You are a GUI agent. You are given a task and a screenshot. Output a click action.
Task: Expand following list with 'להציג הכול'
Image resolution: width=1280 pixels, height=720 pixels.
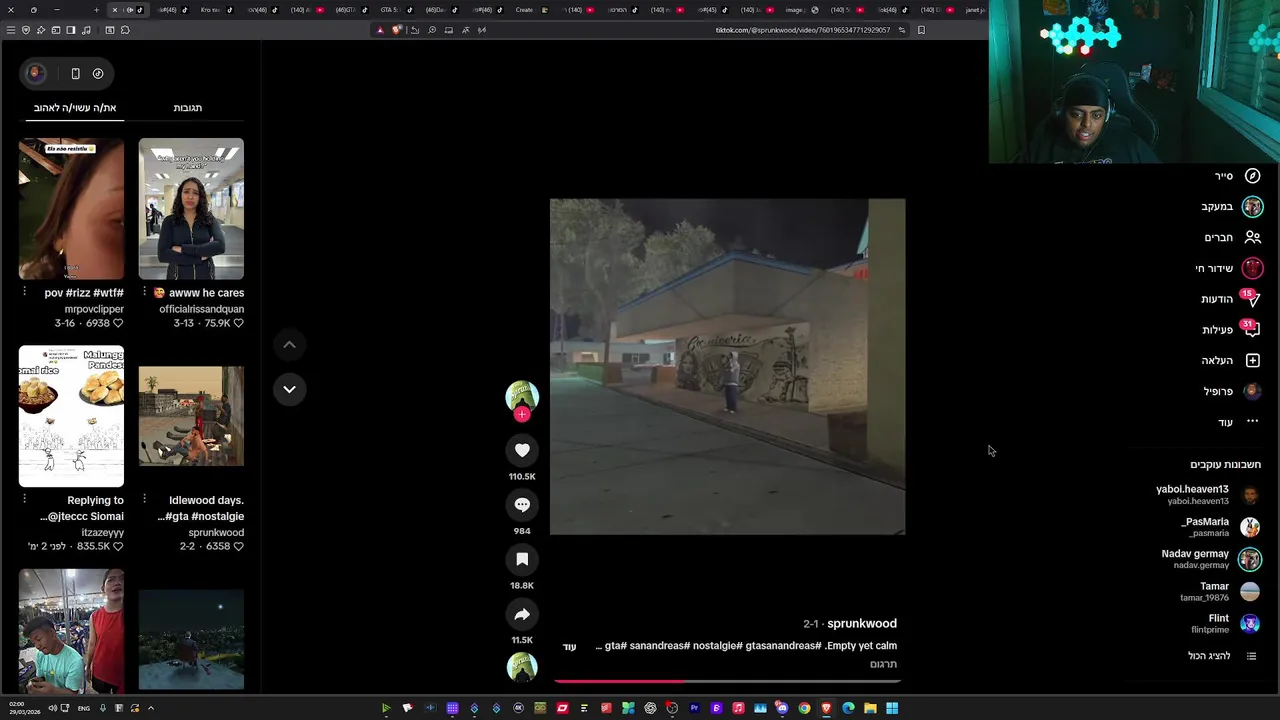(x=1223, y=656)
